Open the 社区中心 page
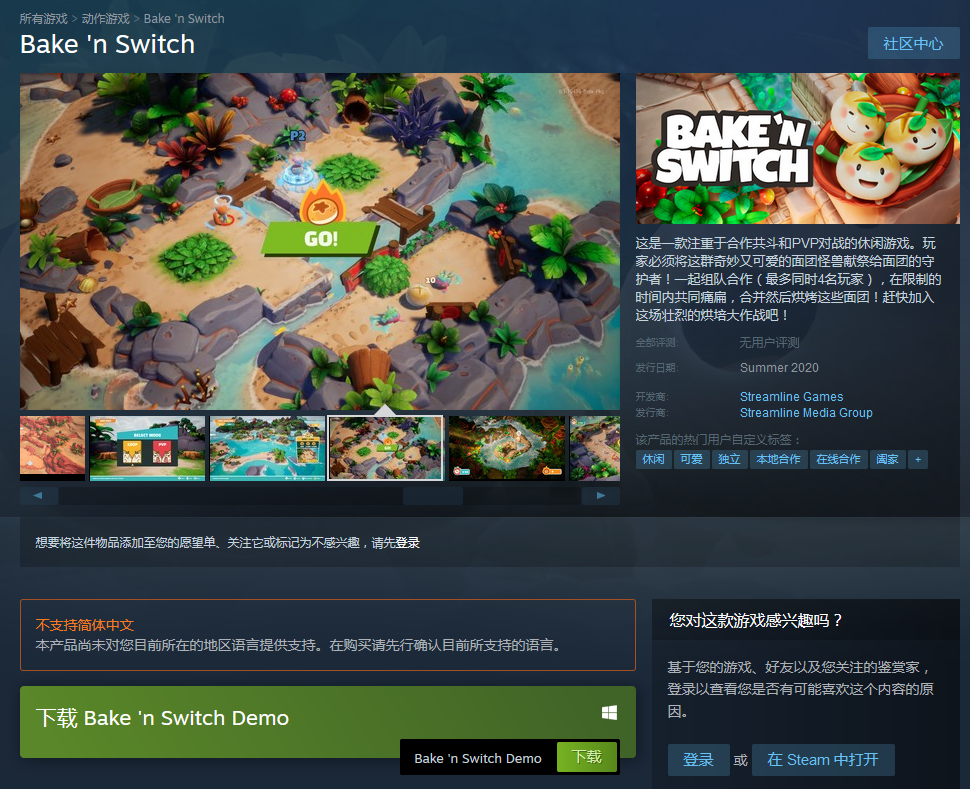 912,43
